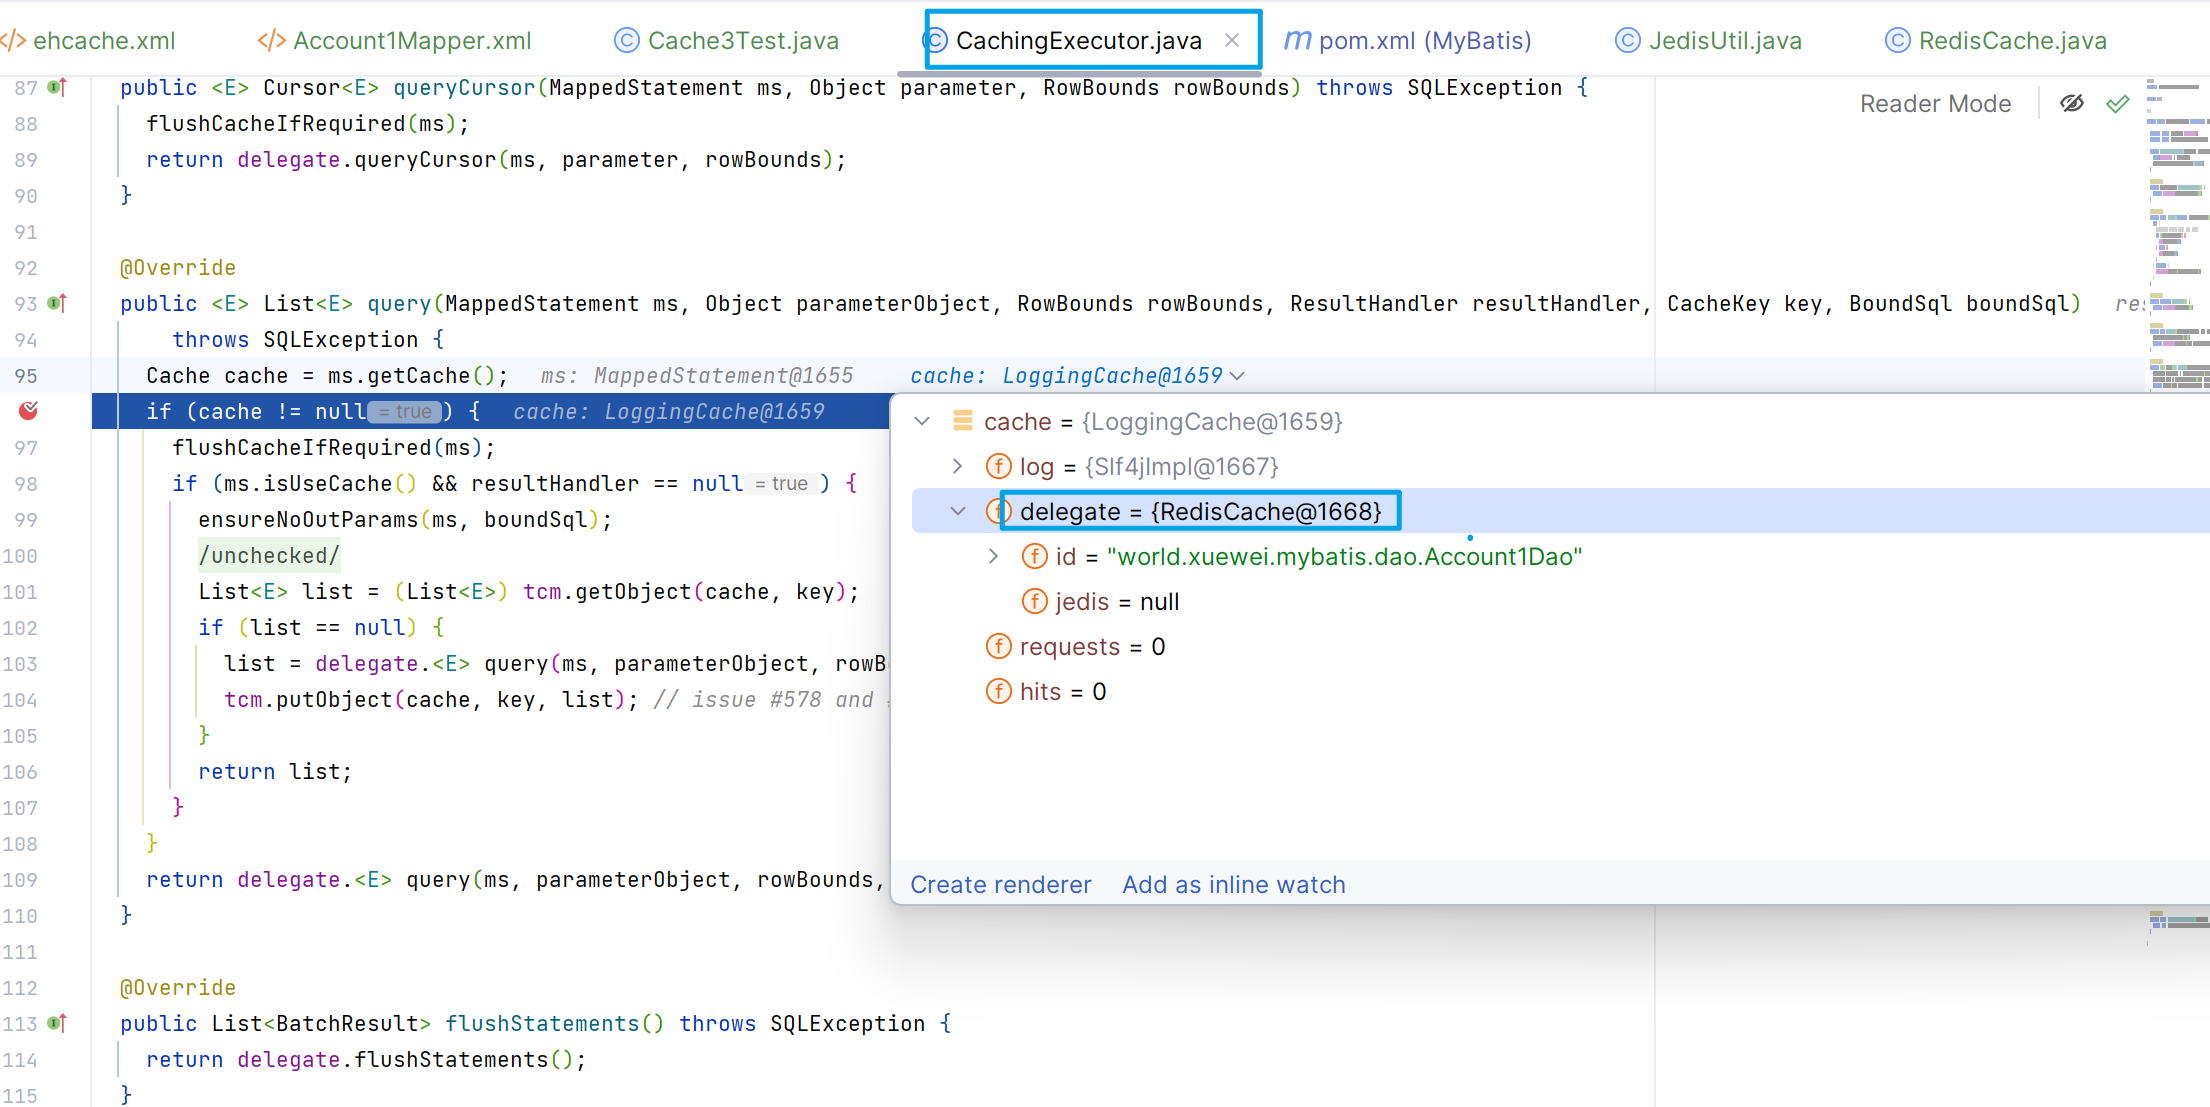Click override gutter icon on line 93
The image size is (2210, 1107).
tap(57, 303)
